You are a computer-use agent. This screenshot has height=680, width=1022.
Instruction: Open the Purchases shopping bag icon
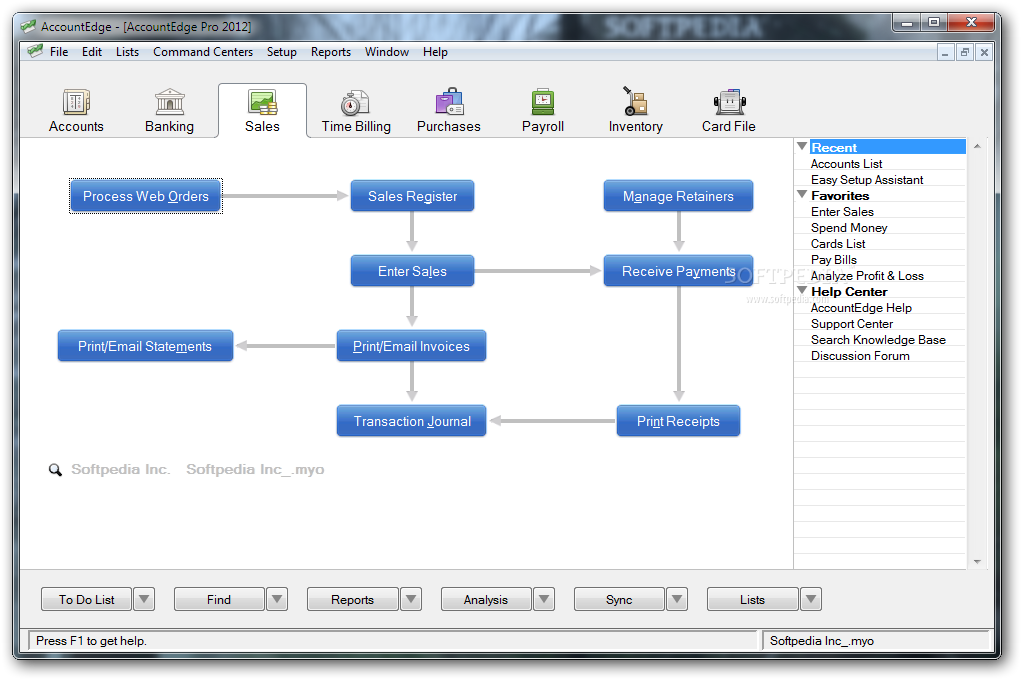click(x=449, y=102)
